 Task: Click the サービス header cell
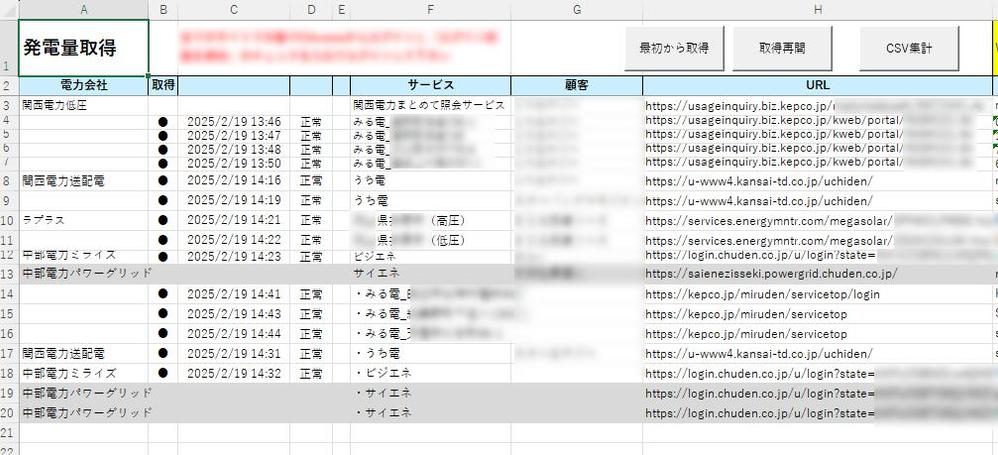click(430, 85)
